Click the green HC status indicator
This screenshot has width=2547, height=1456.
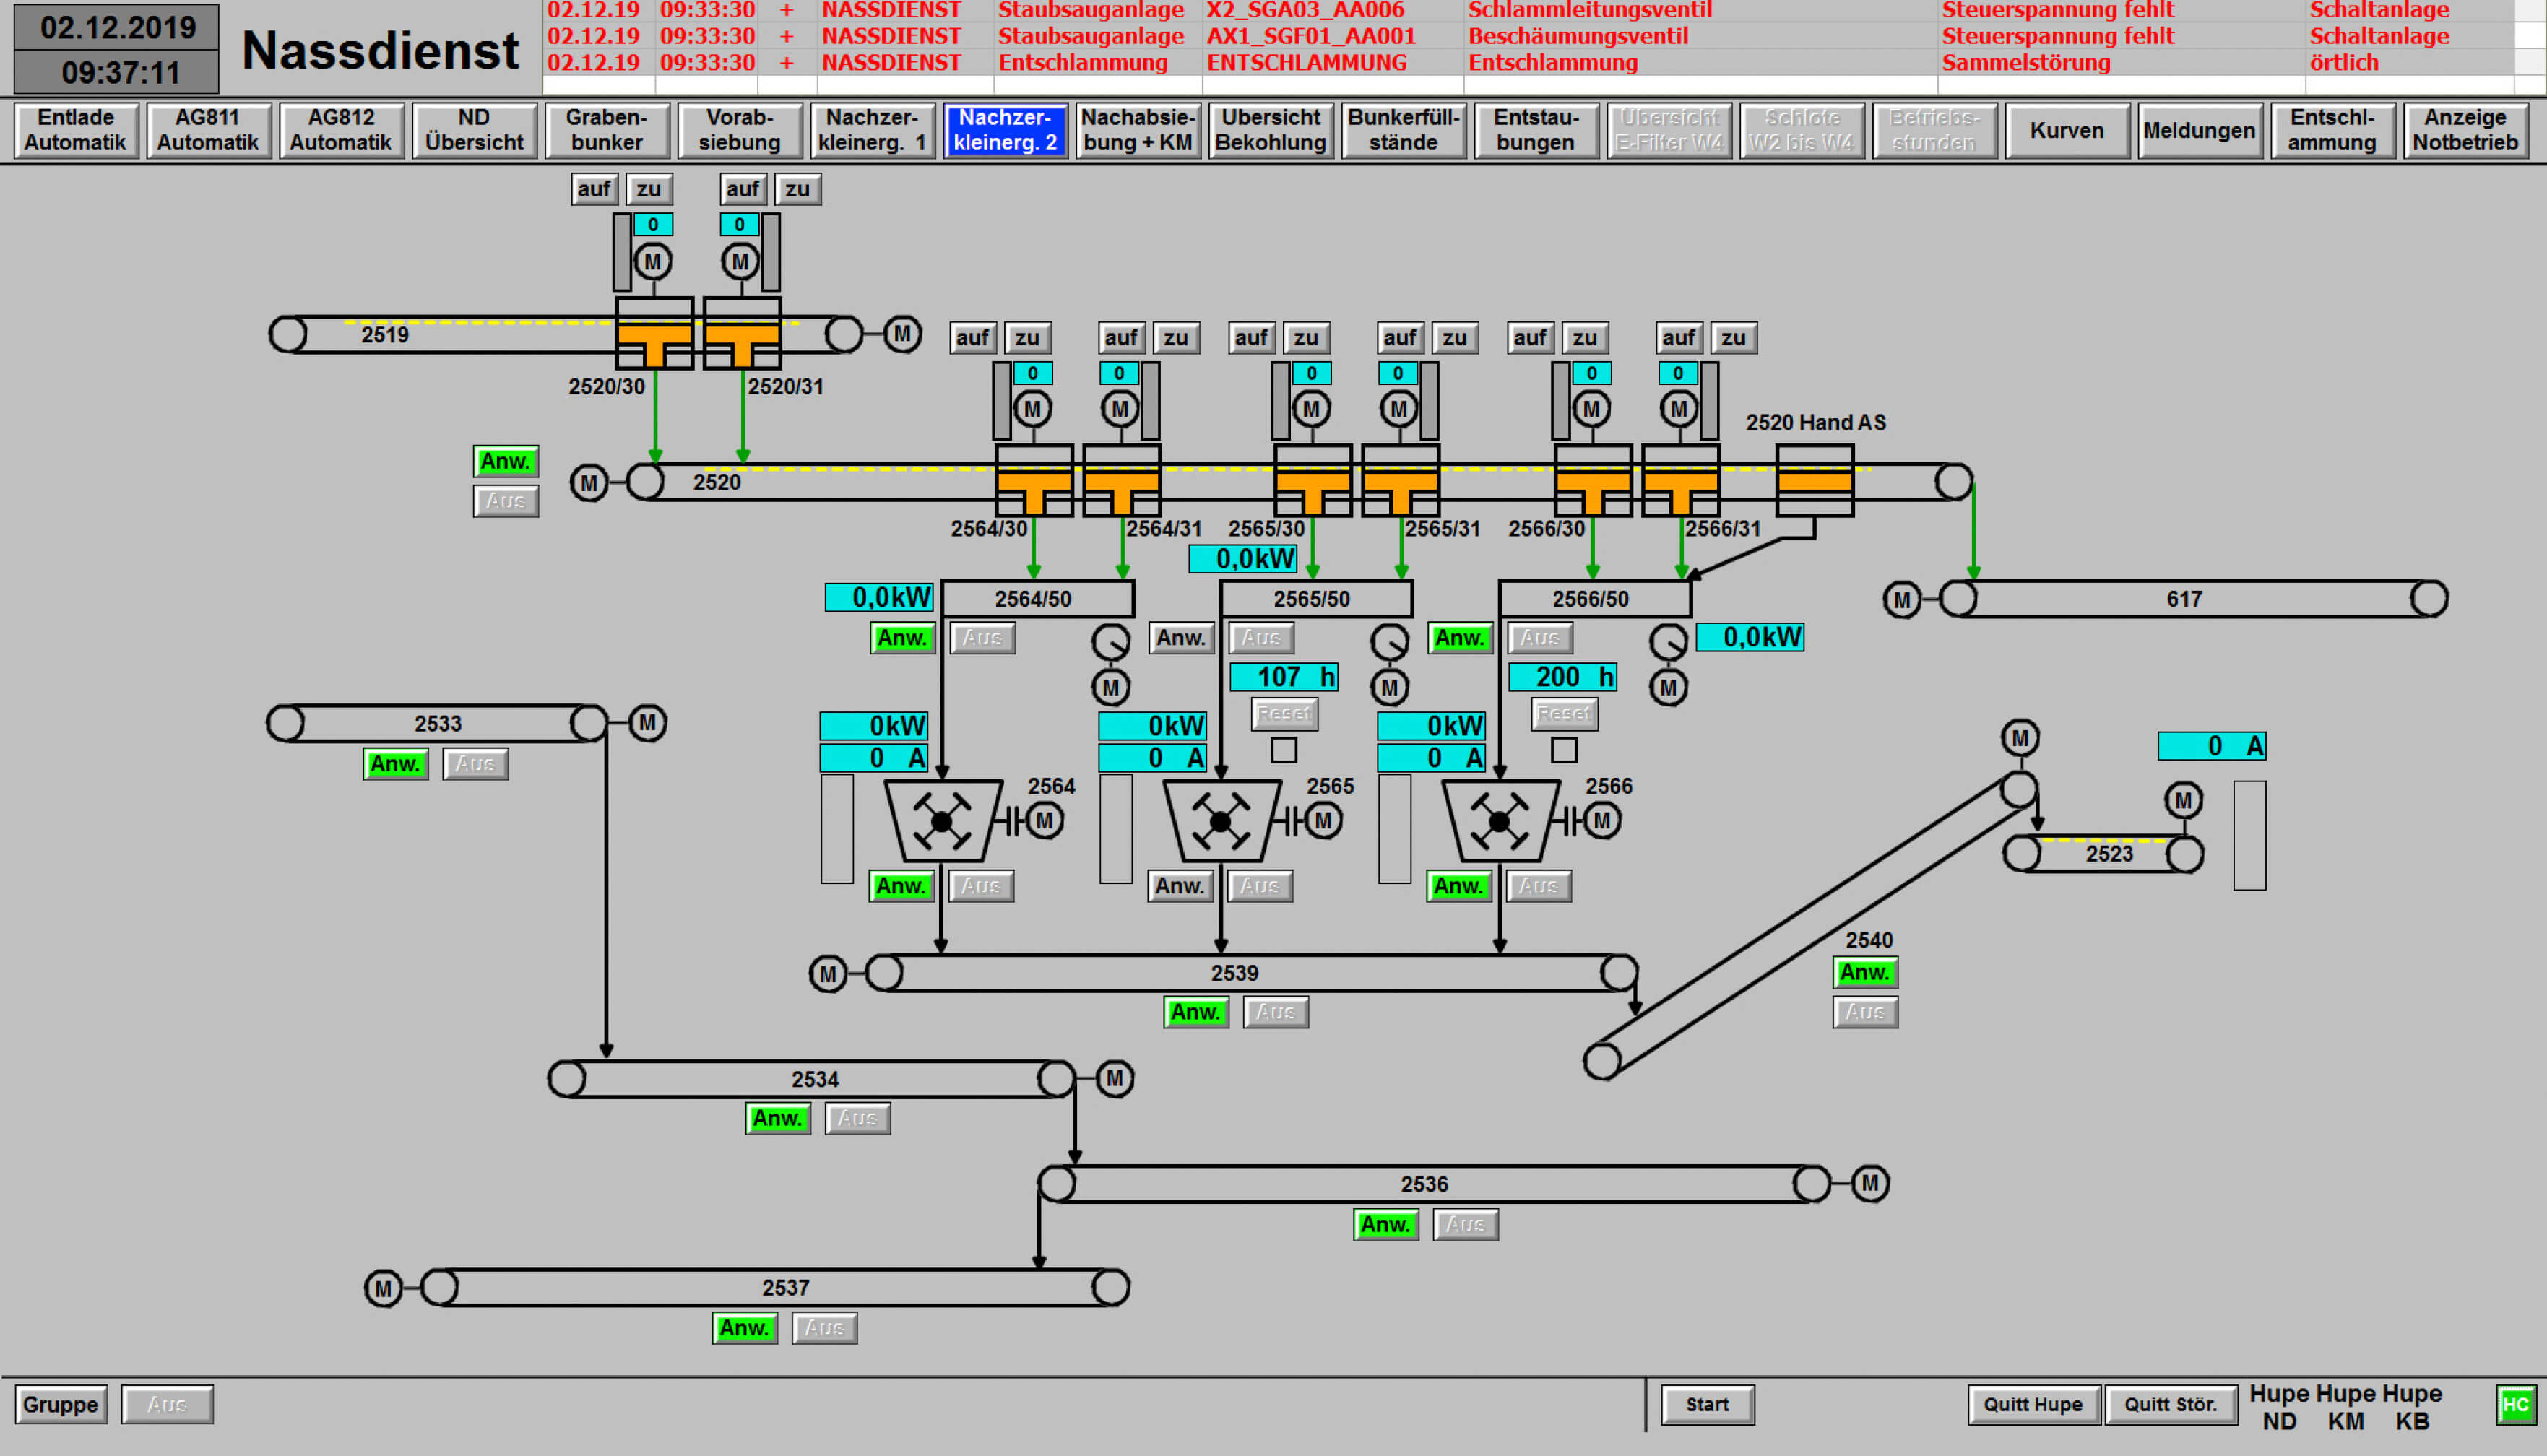(x=2515, y=1404)
